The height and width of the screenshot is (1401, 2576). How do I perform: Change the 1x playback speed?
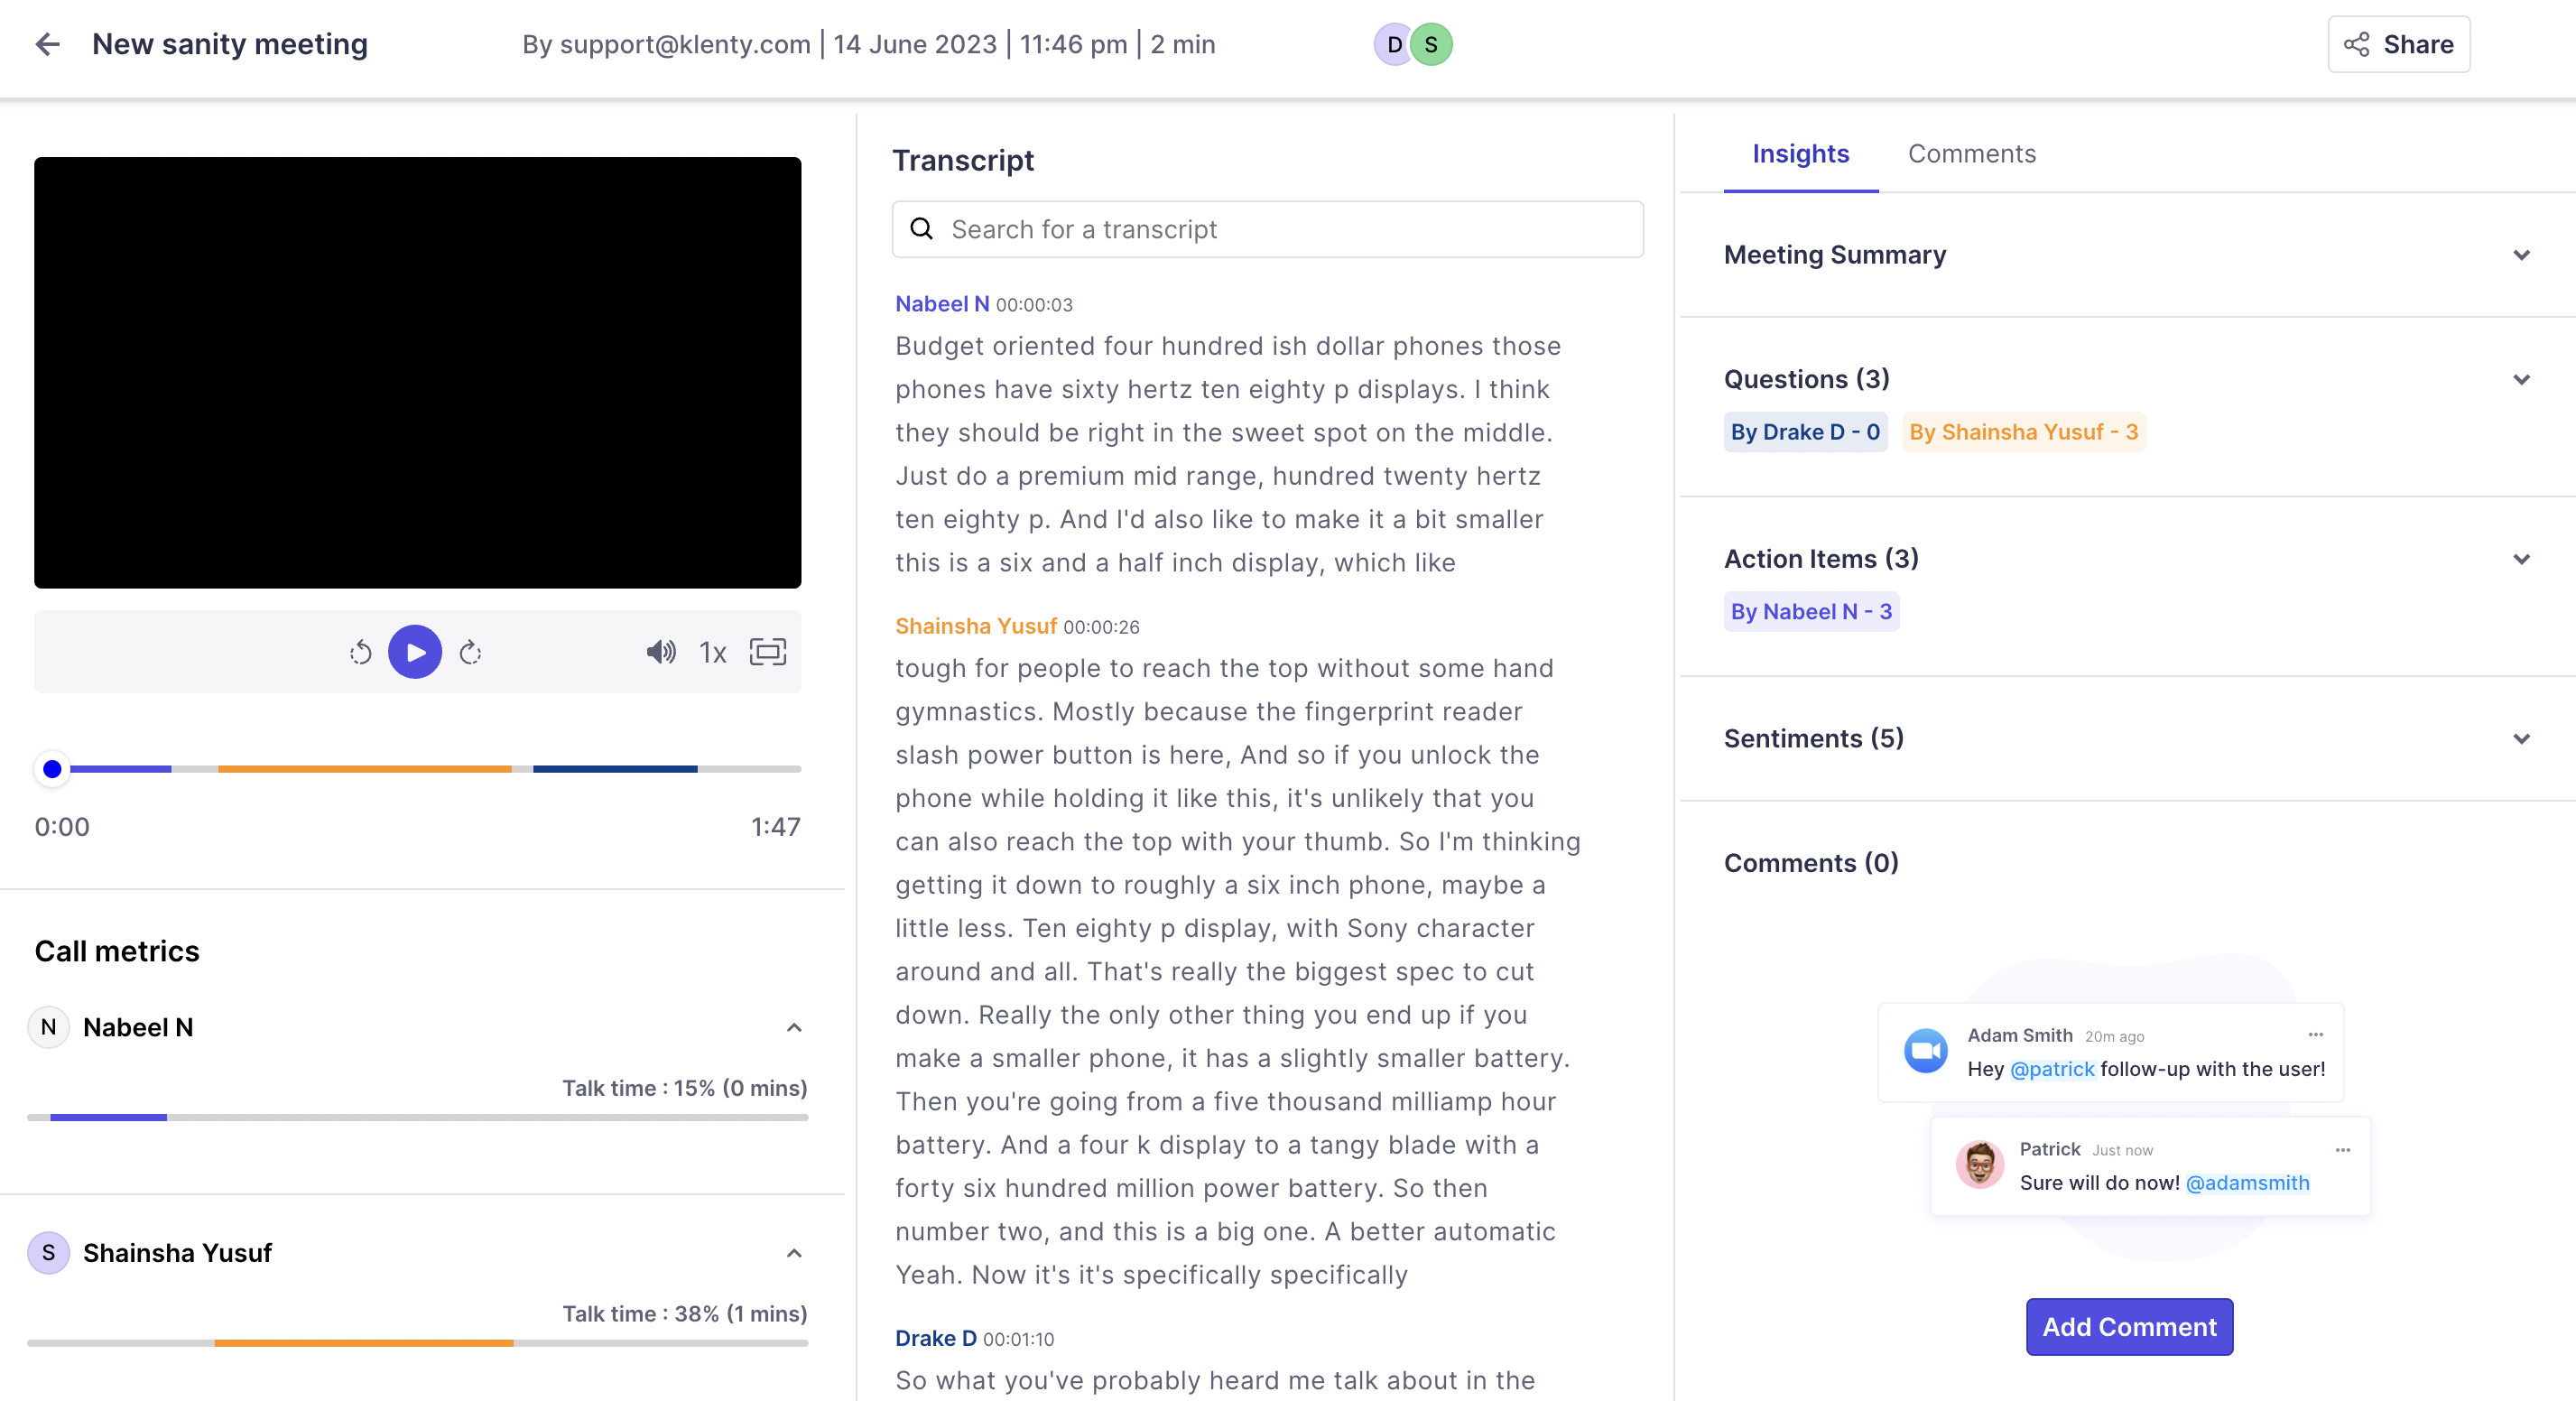tap(712, 653)
